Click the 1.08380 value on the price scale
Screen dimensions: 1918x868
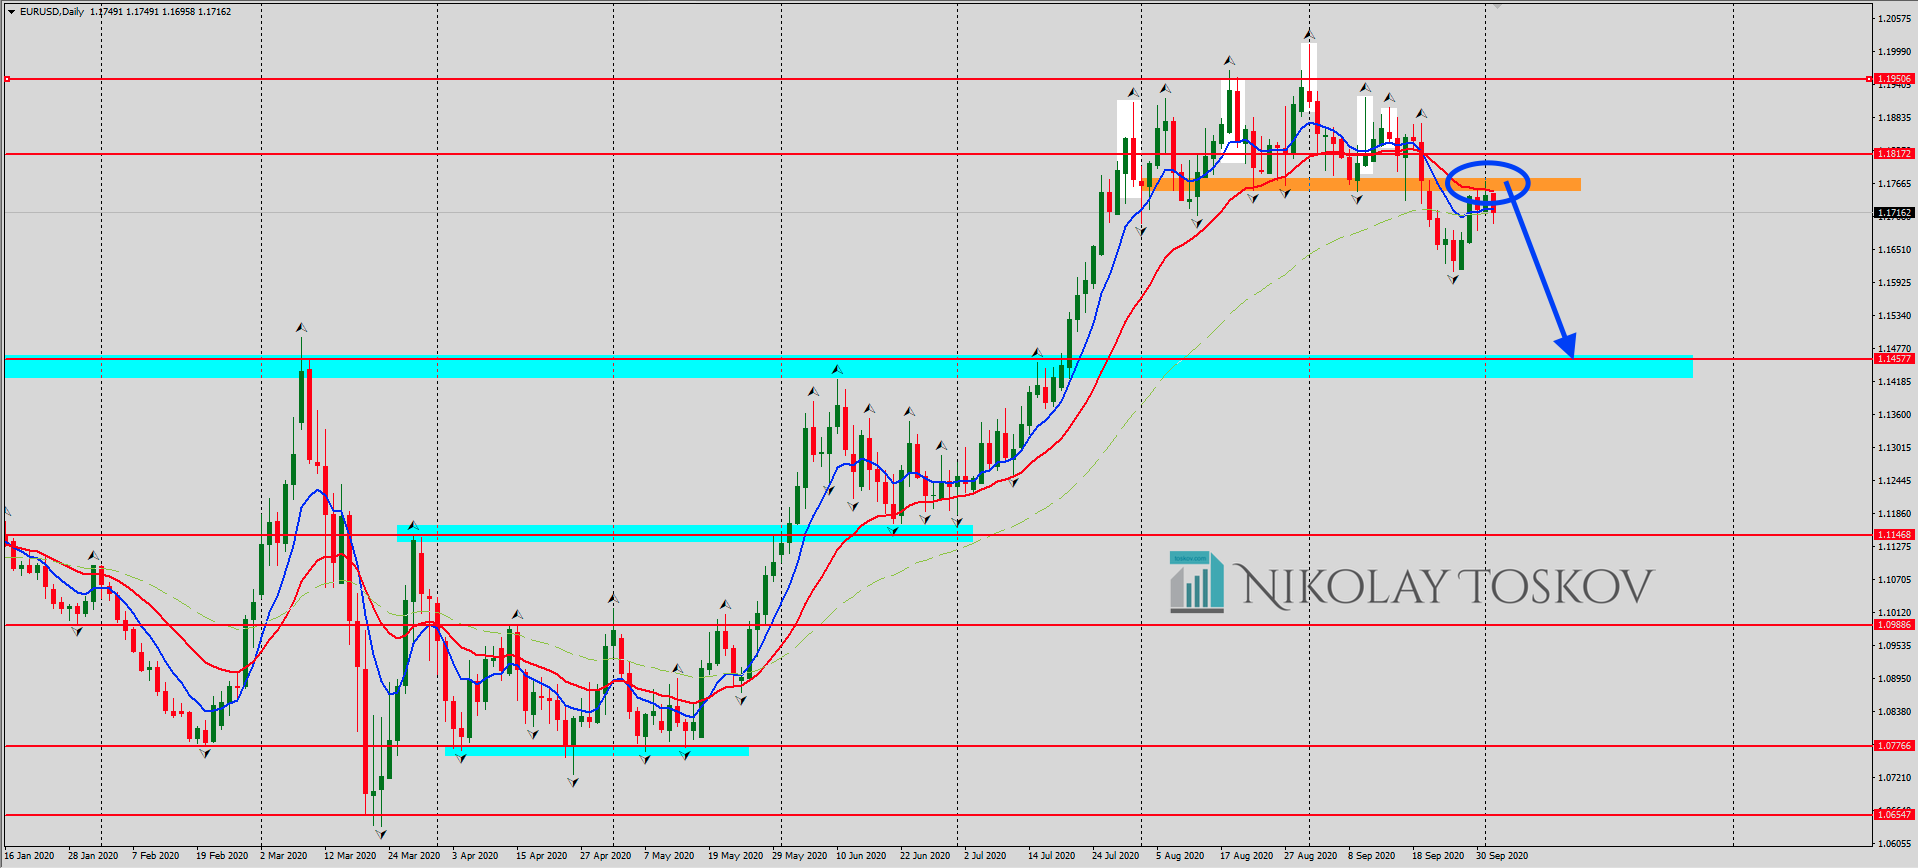pos(1895,712)
